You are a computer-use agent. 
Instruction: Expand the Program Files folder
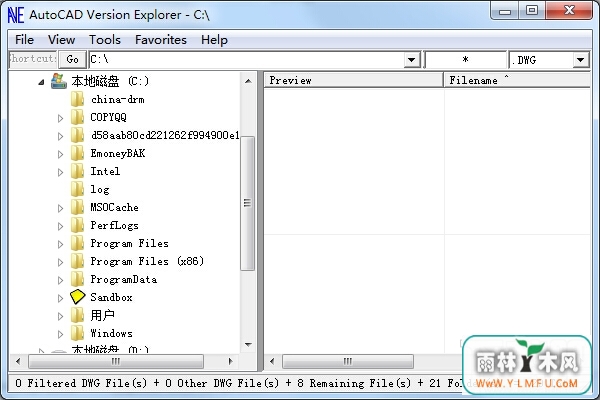point(60,244)
